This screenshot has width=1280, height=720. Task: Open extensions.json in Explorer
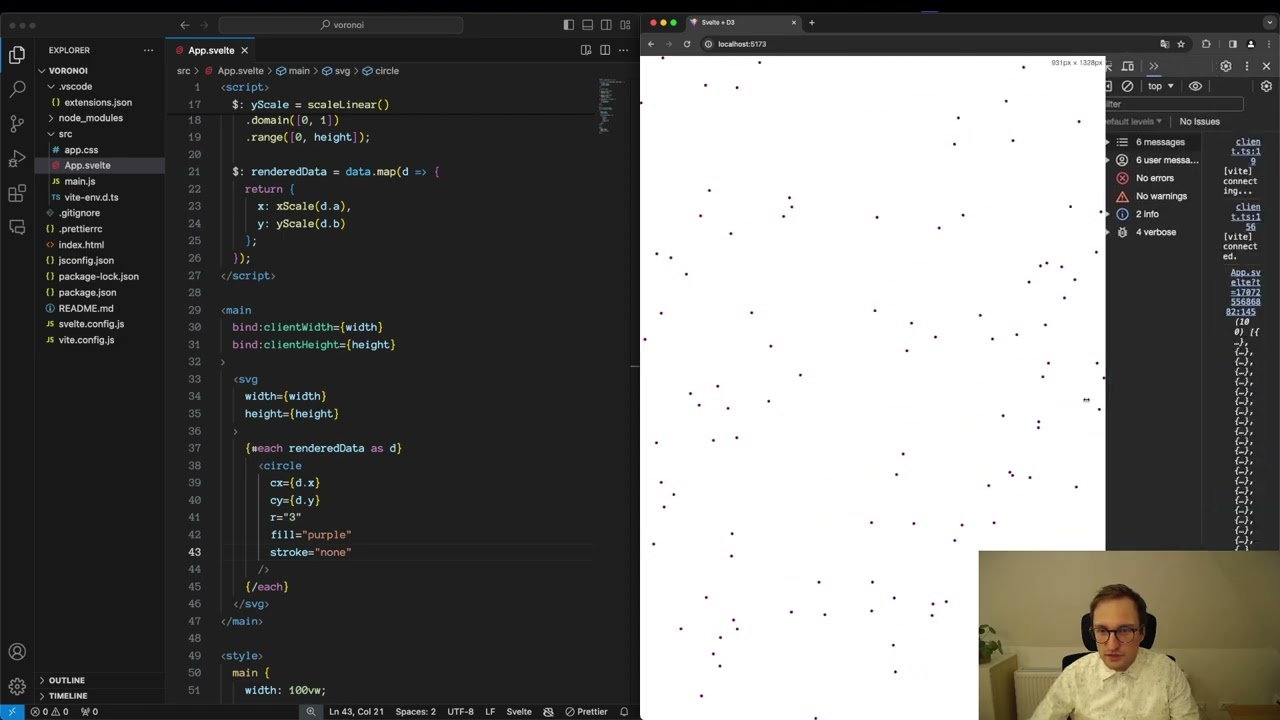(x=97, y=102)
